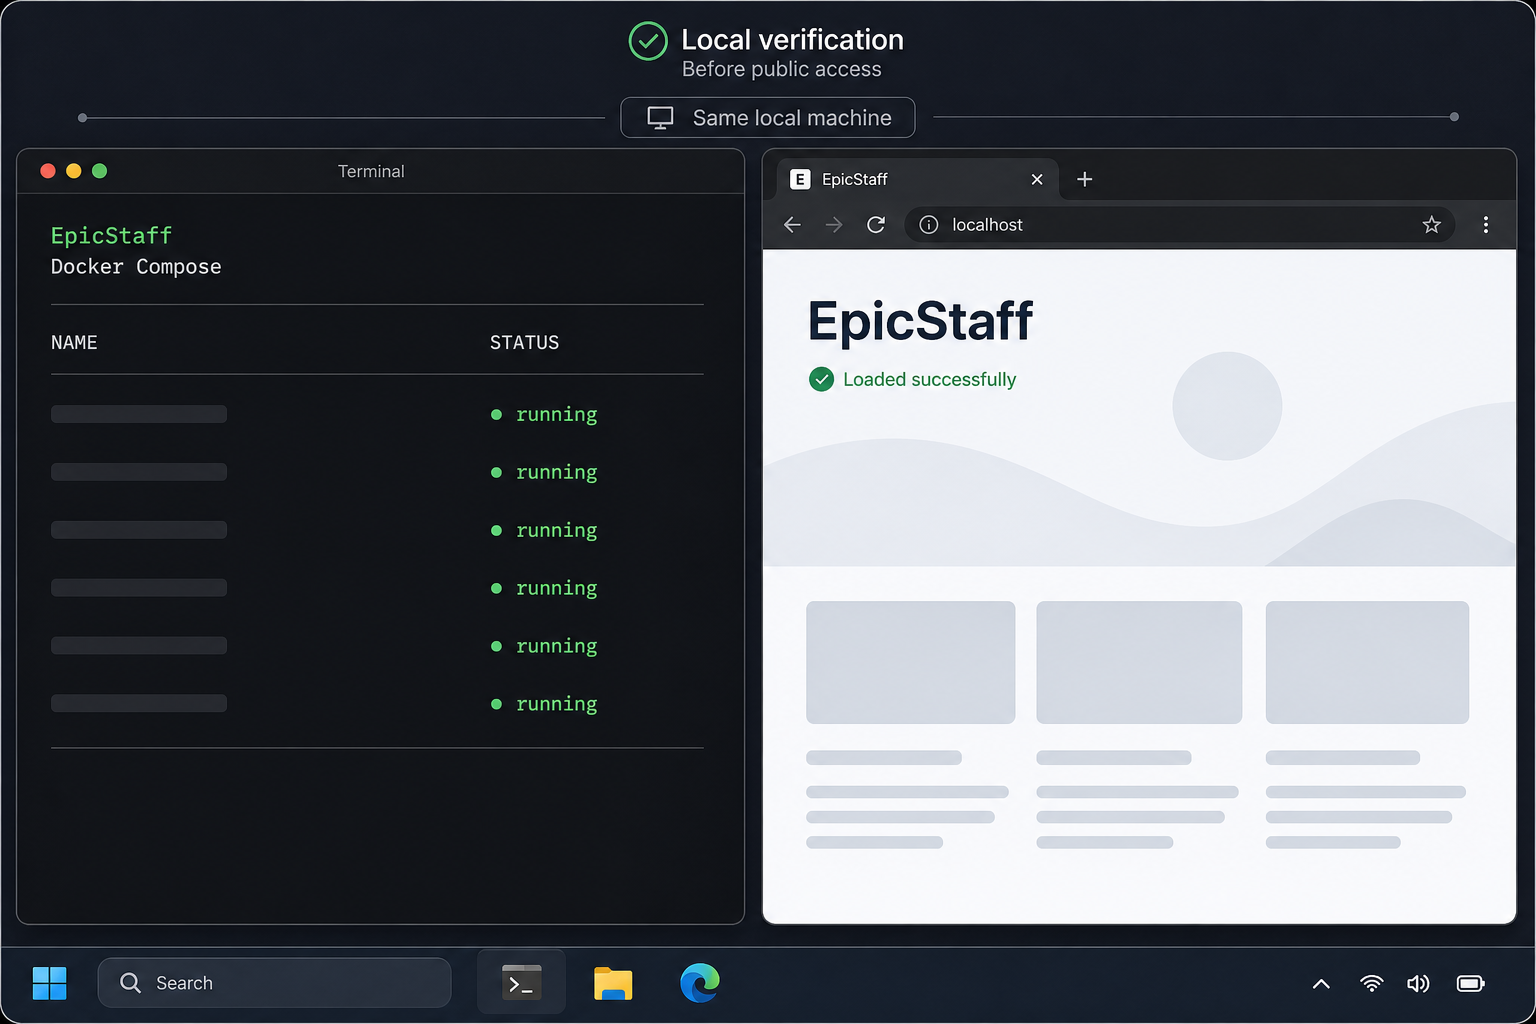Open File Explorer from taskbar
The width and height of the screenshot is (1536, 1024).
pyautogui.click(x=613, y=983)
